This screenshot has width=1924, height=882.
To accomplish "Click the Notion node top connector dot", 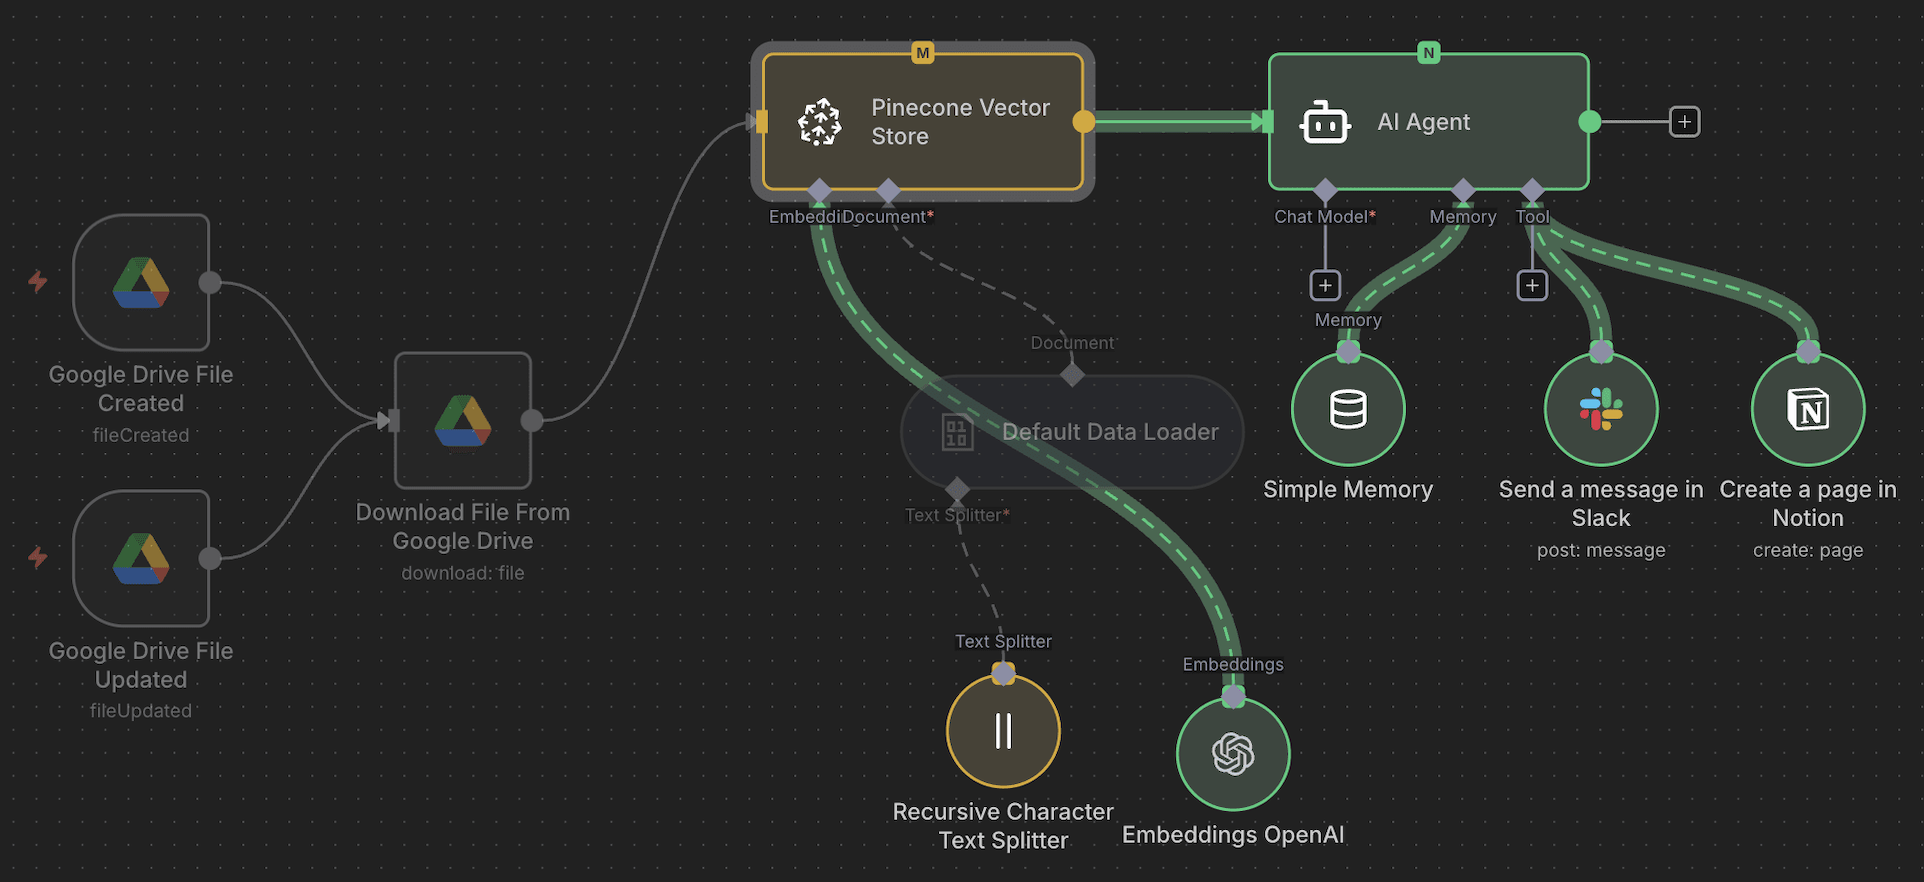I will pyautogui.click(x=1808, y=352).
